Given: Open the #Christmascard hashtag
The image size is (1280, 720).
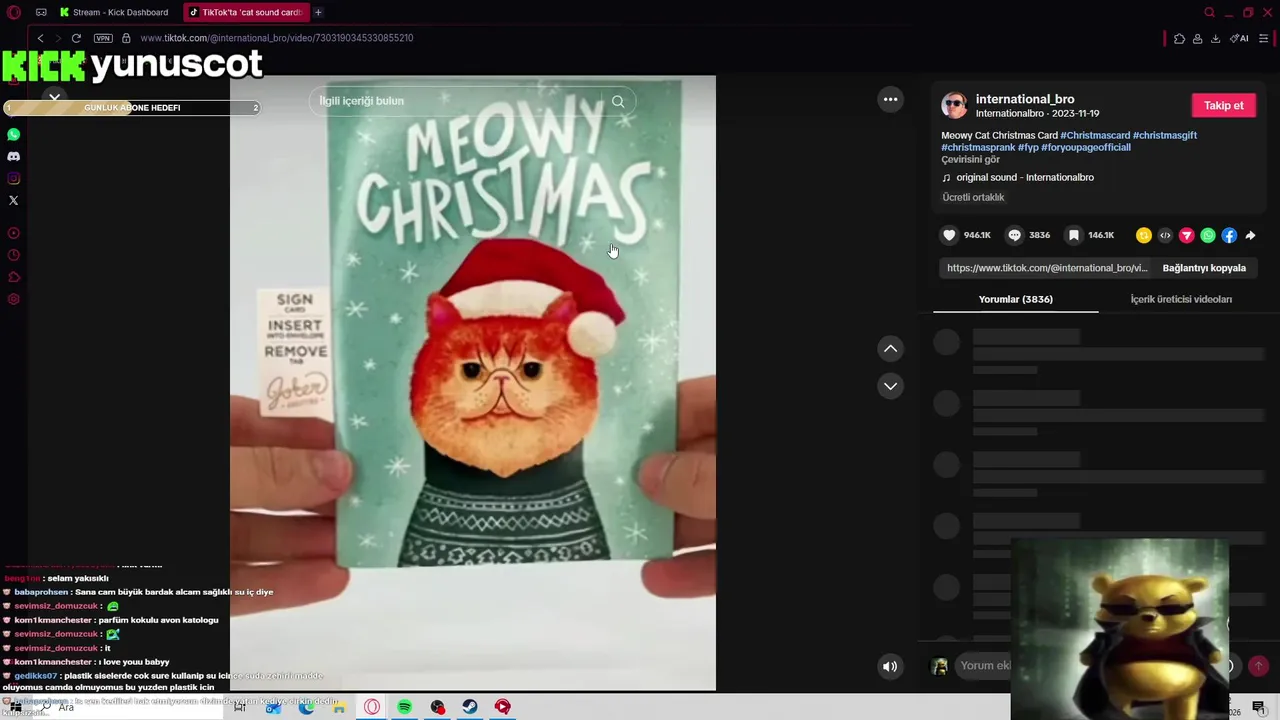Looking at the screenshot, I should click(x=1095, y=135).
